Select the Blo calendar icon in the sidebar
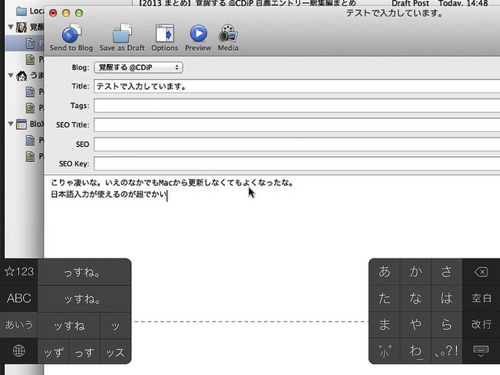 point(22,124)
